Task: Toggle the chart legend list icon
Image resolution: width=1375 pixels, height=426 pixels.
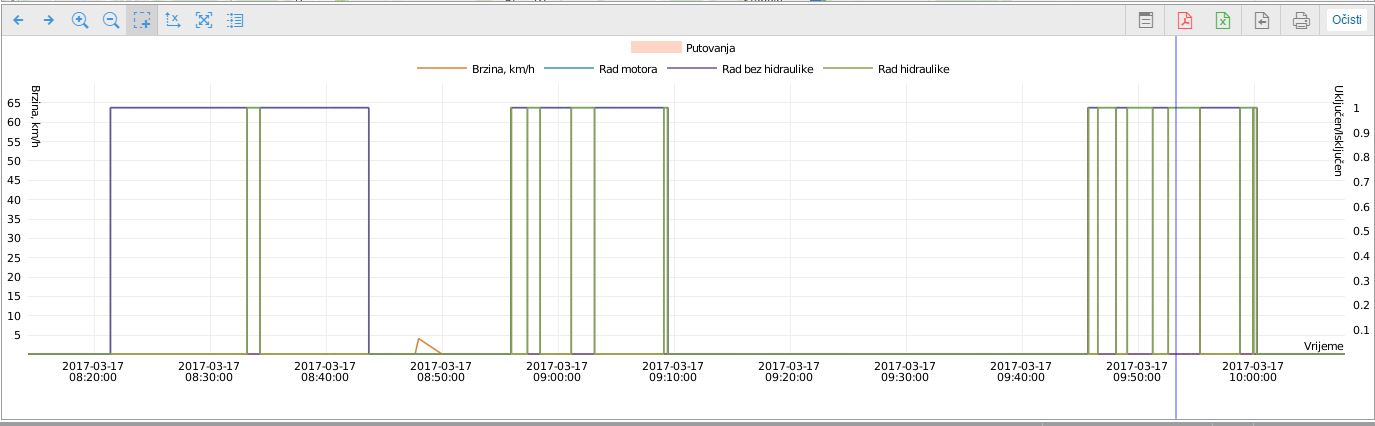Action: (x=235, y=20)
